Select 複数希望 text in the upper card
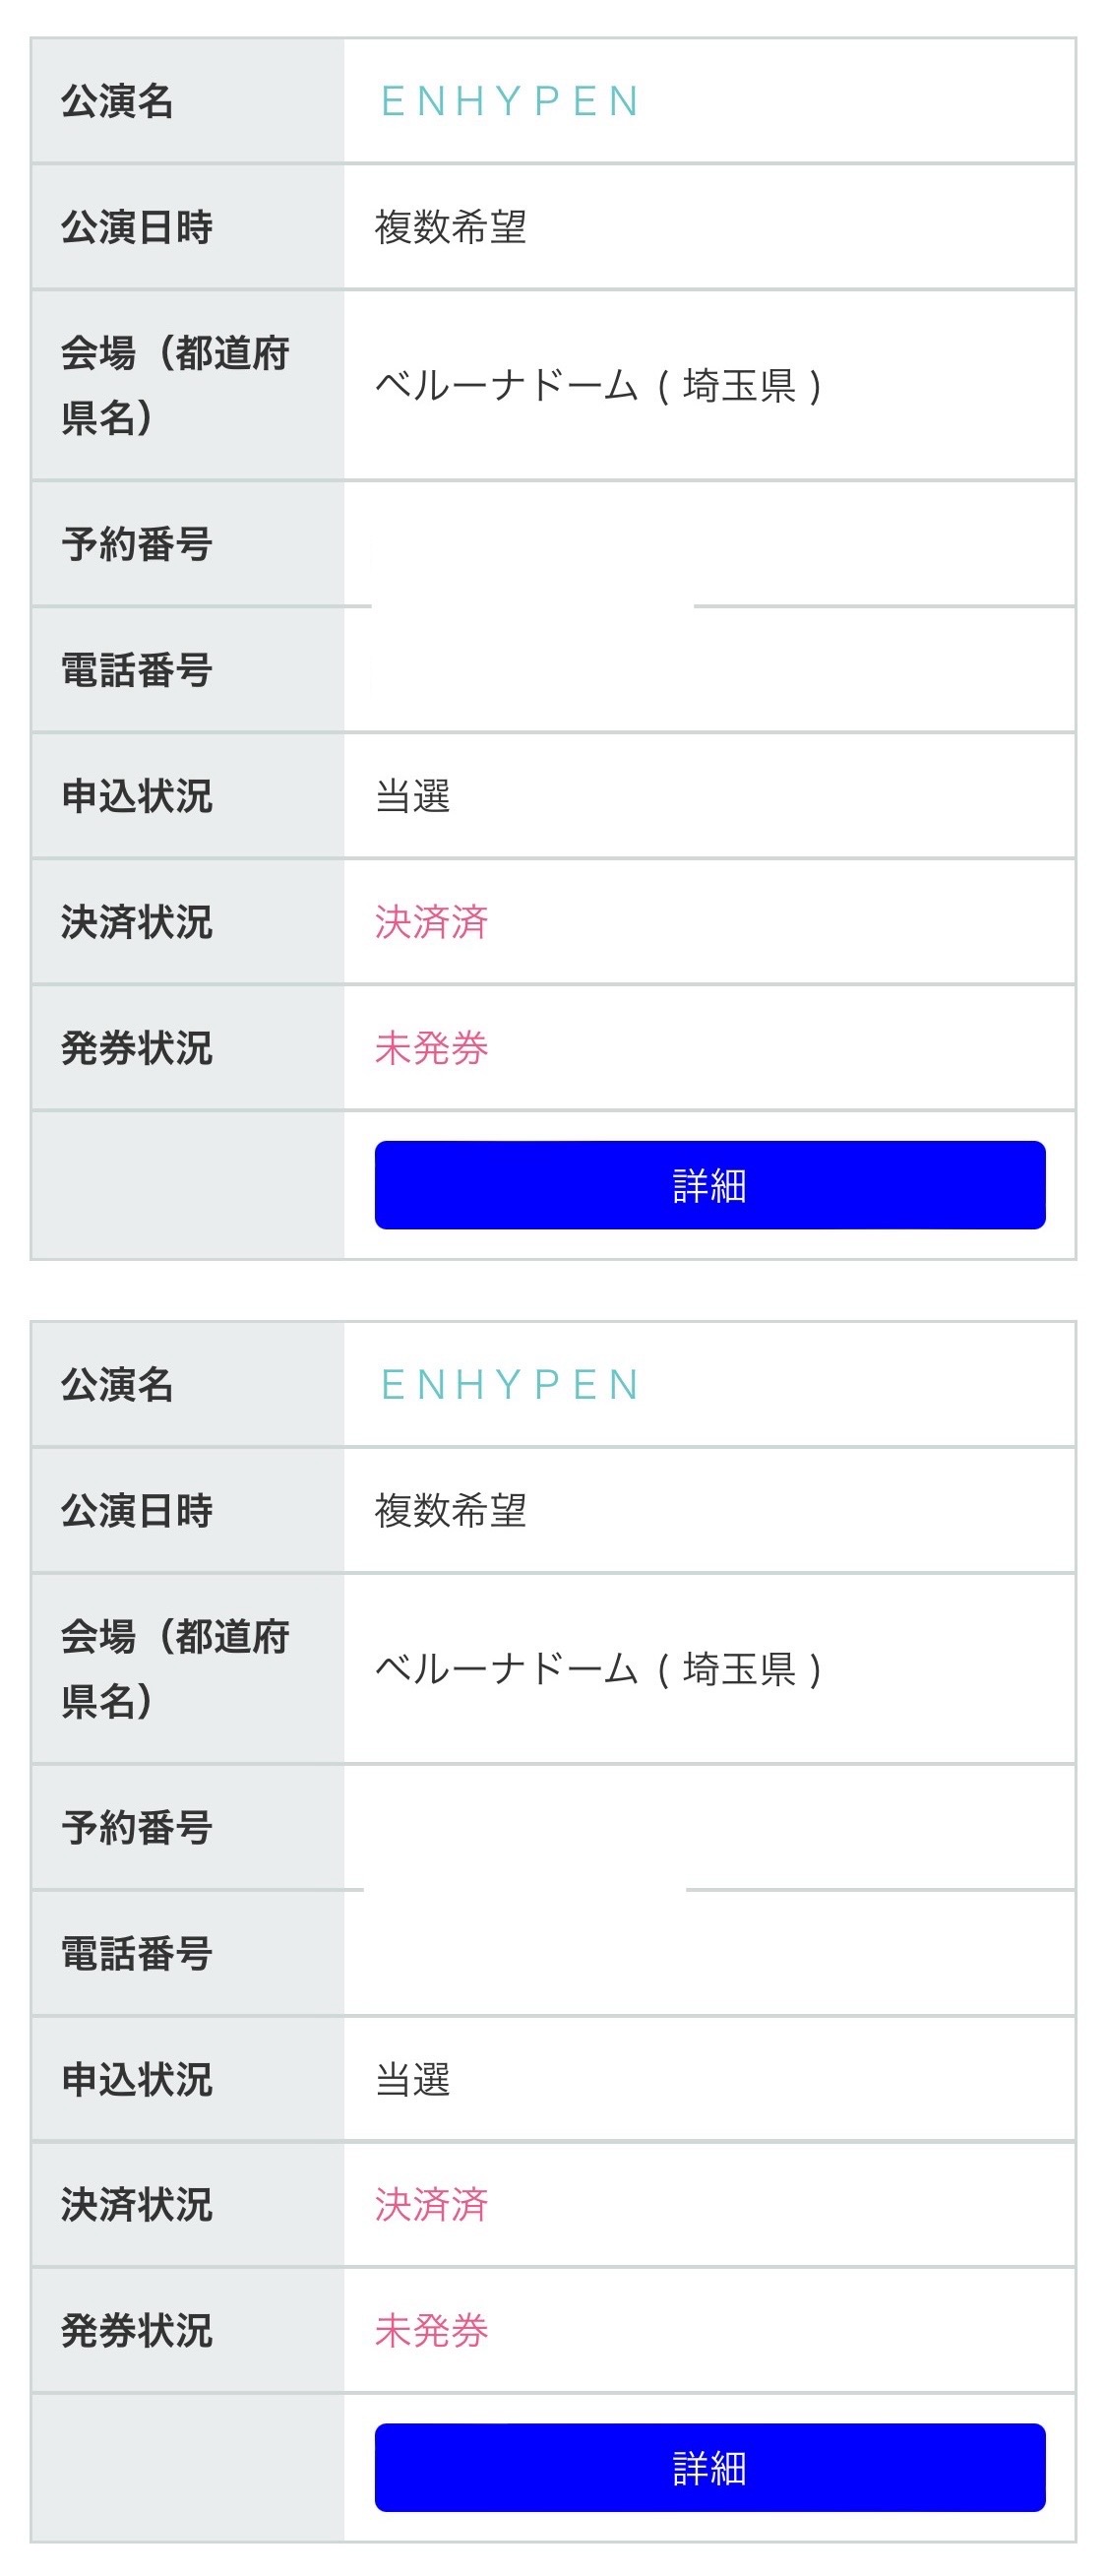The height and width of the screenshot is (2576, 1107). (451, 227)
